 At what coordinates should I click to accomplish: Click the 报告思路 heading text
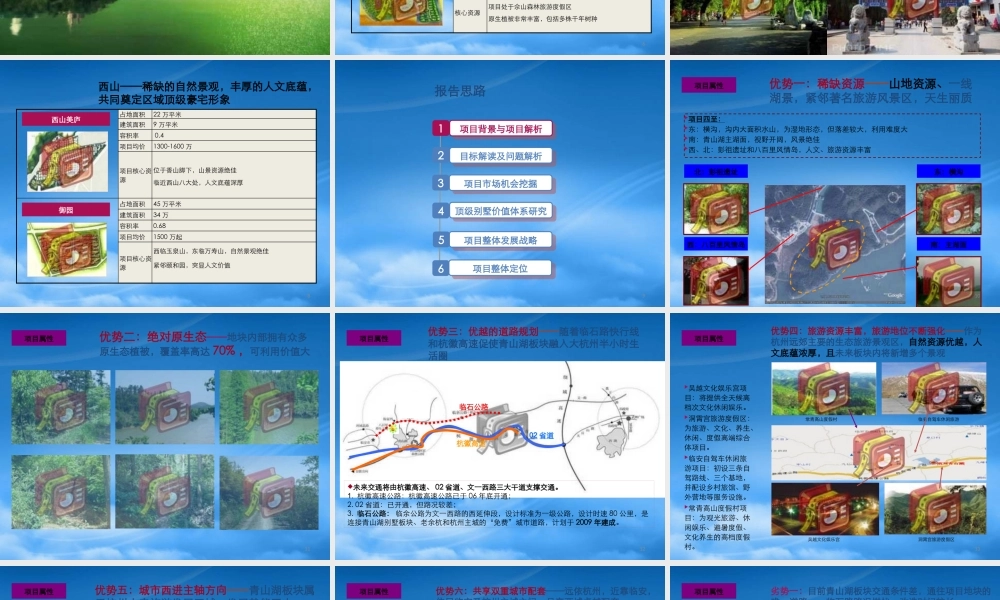(460, 91)
